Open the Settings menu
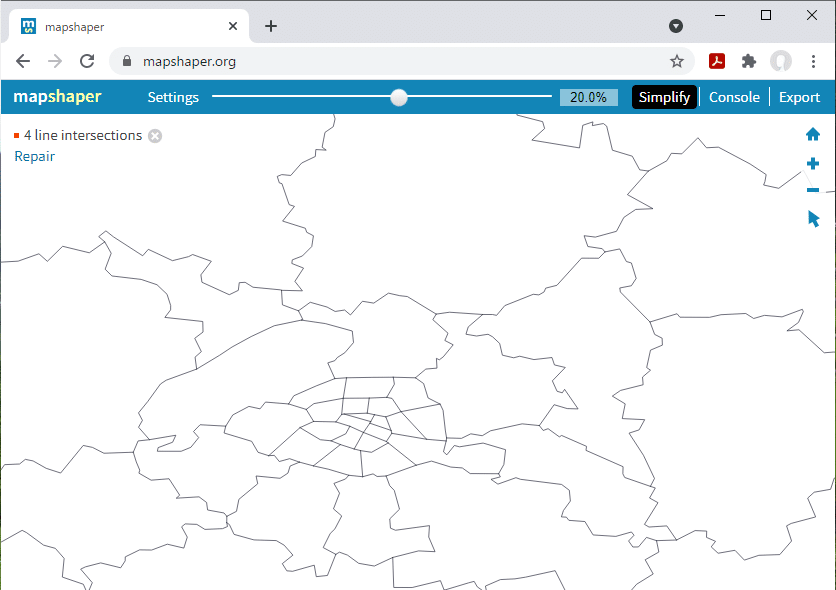Viewport: 836px width, 590px height. click(173, 97)
